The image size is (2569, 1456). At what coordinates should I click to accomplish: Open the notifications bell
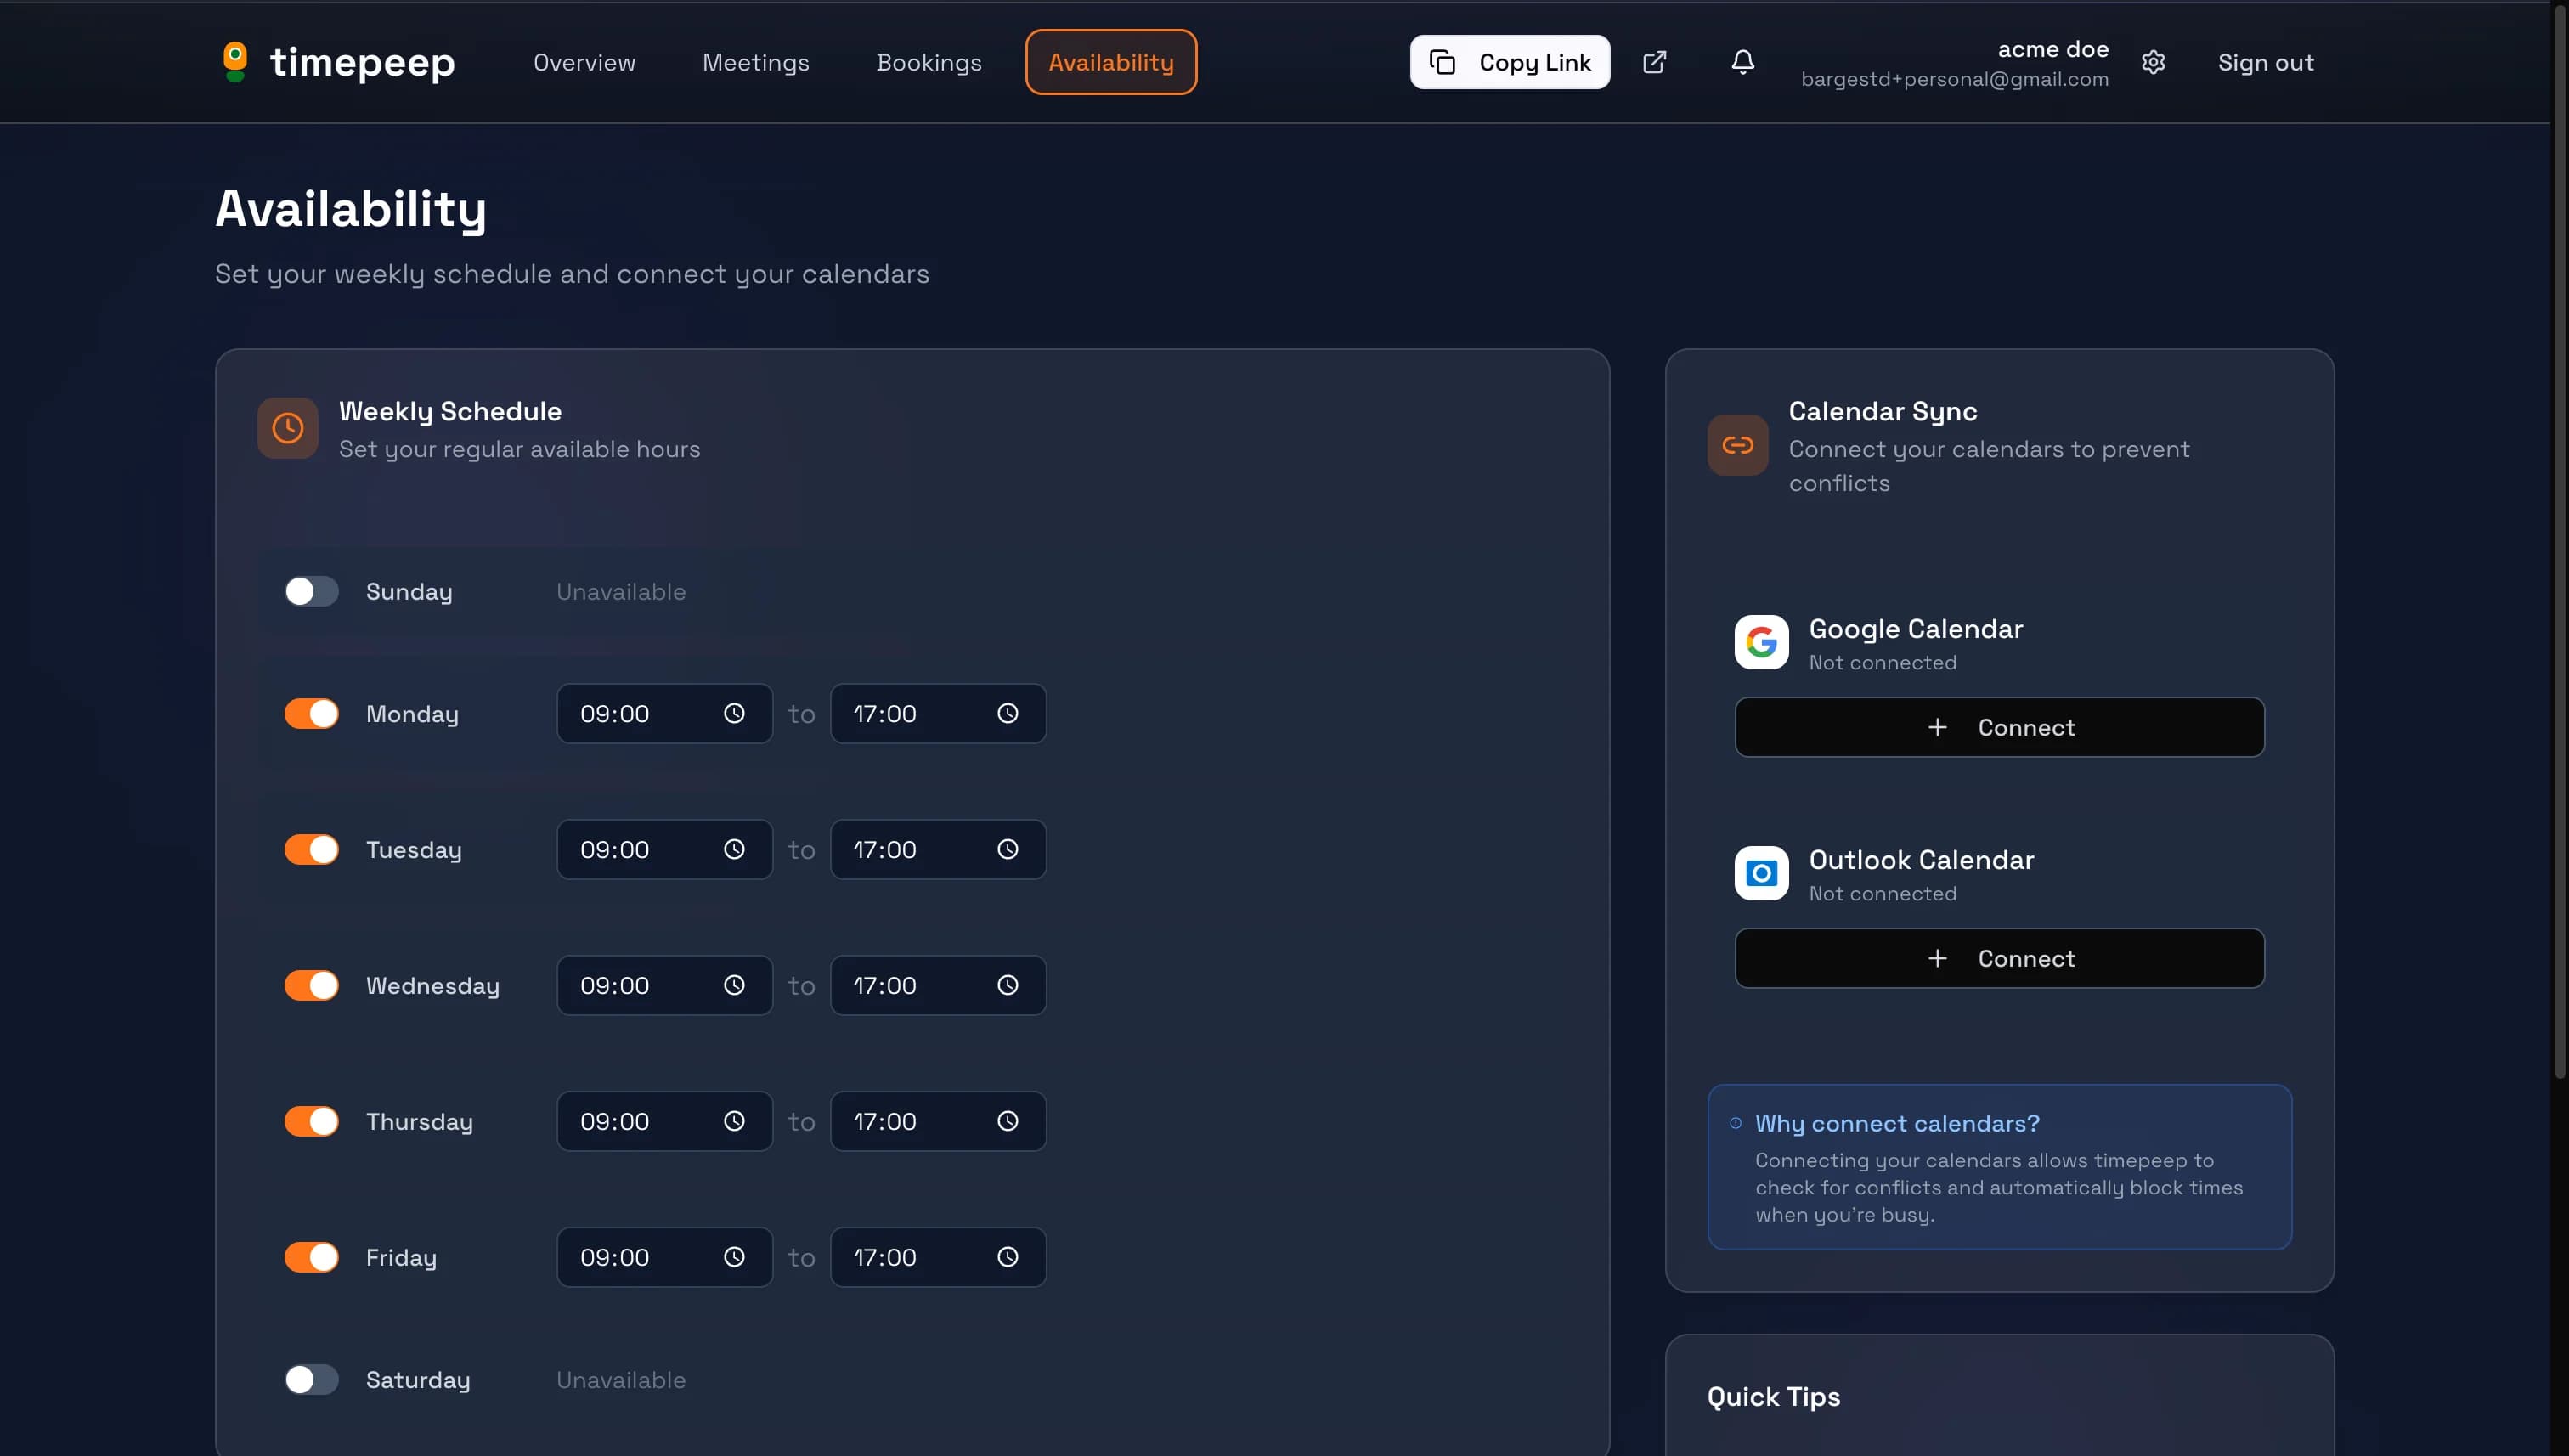click(x=1742, y=62)
